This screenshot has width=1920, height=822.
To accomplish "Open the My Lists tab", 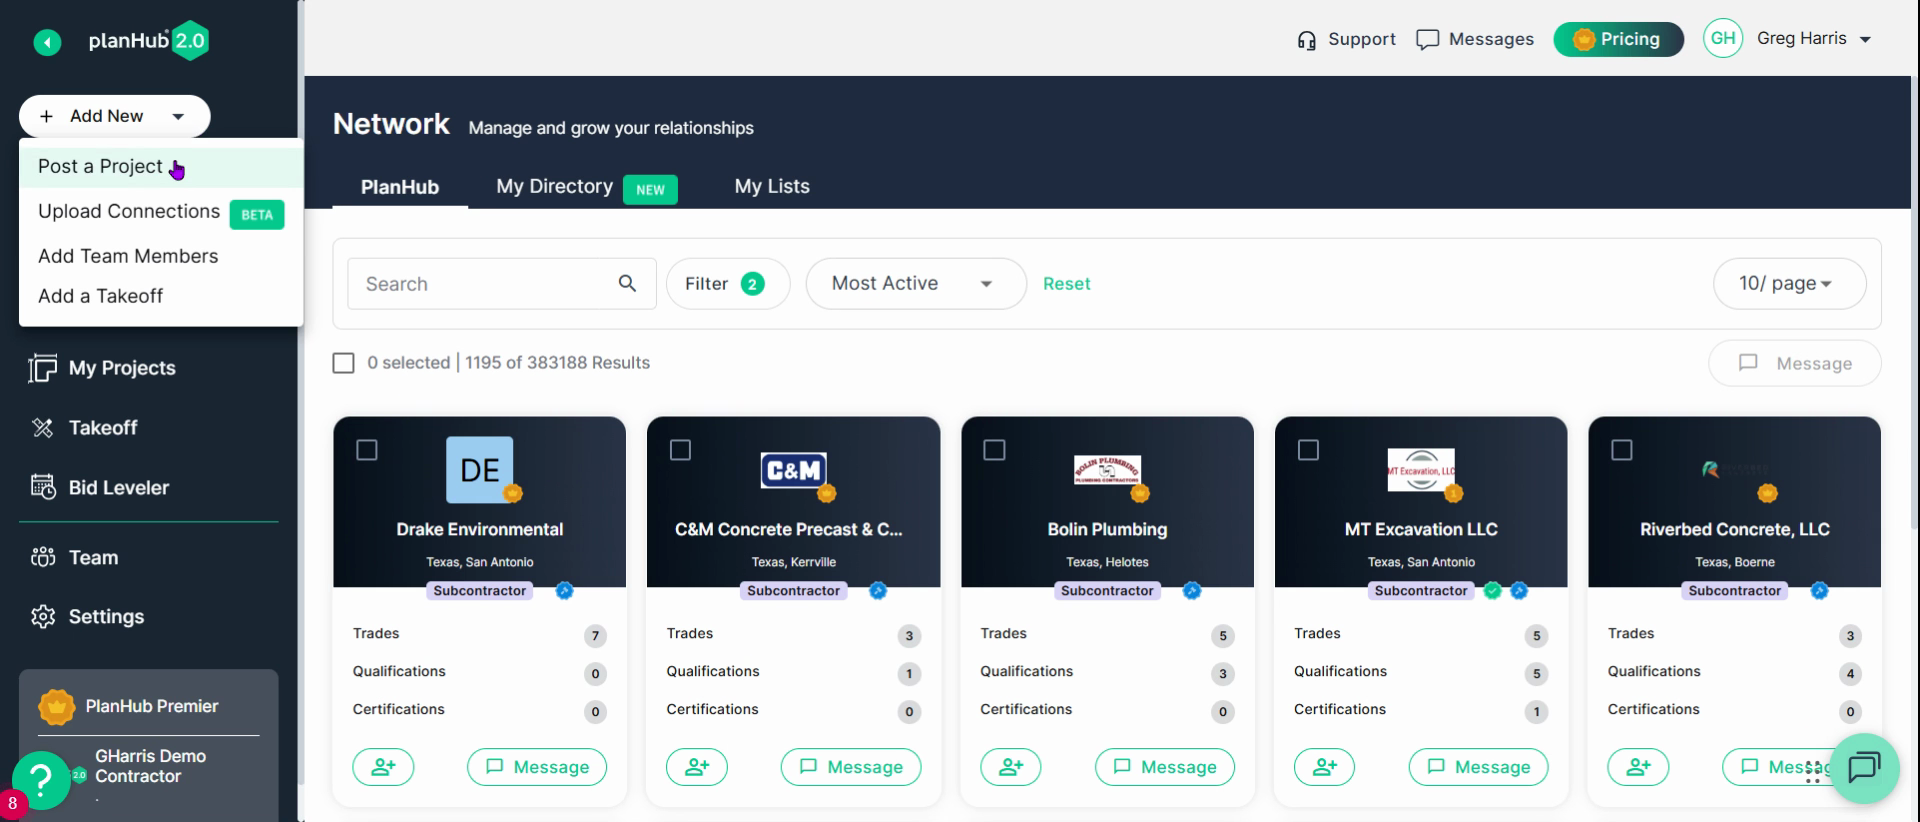I will point(772,187).
